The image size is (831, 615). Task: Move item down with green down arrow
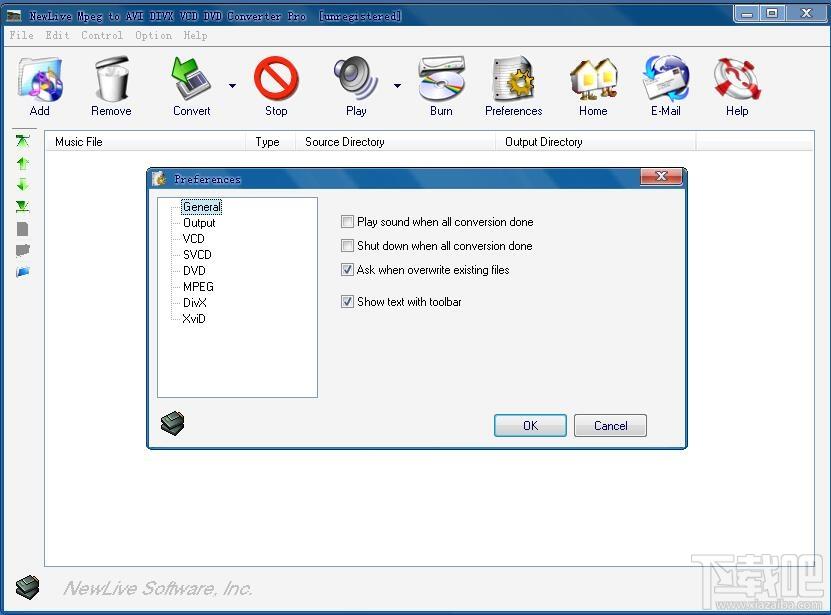(x=23, y=184)
